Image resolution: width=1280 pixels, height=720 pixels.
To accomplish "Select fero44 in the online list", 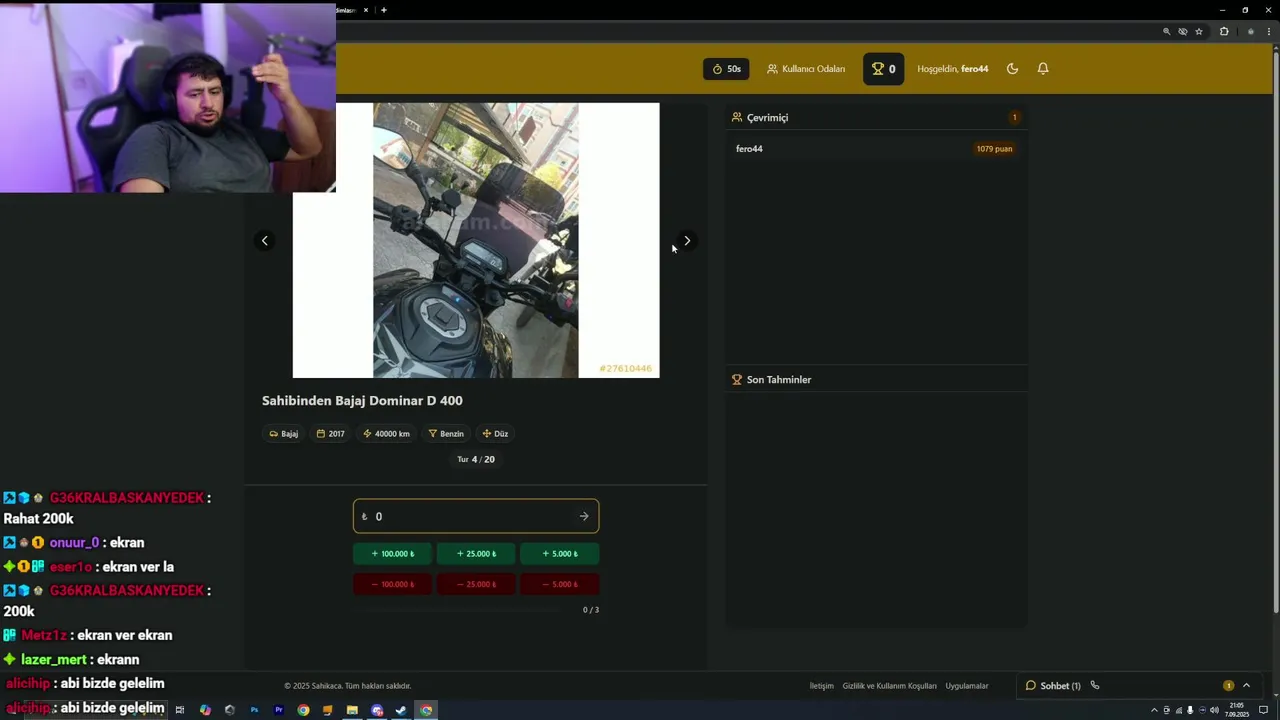I will pos(749,149).
